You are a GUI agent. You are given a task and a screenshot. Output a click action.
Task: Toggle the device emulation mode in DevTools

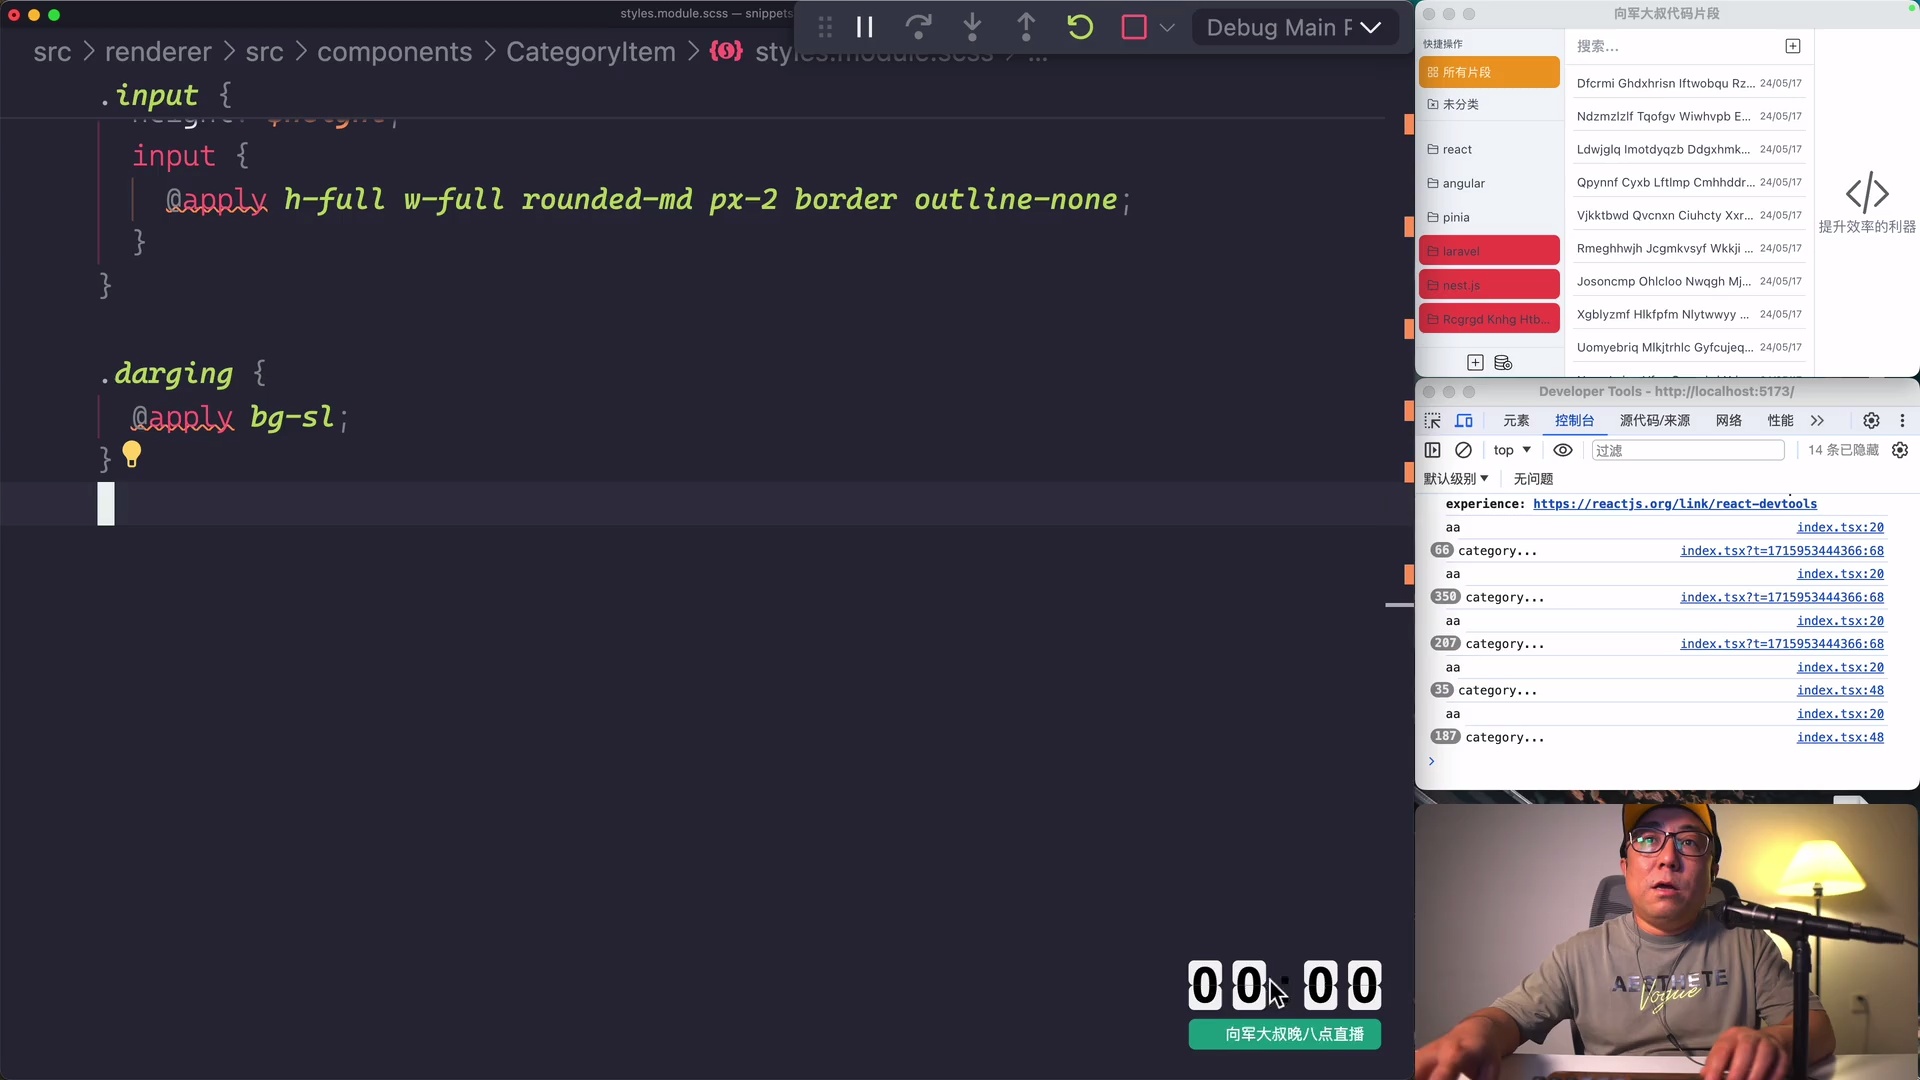(1464, 421)
